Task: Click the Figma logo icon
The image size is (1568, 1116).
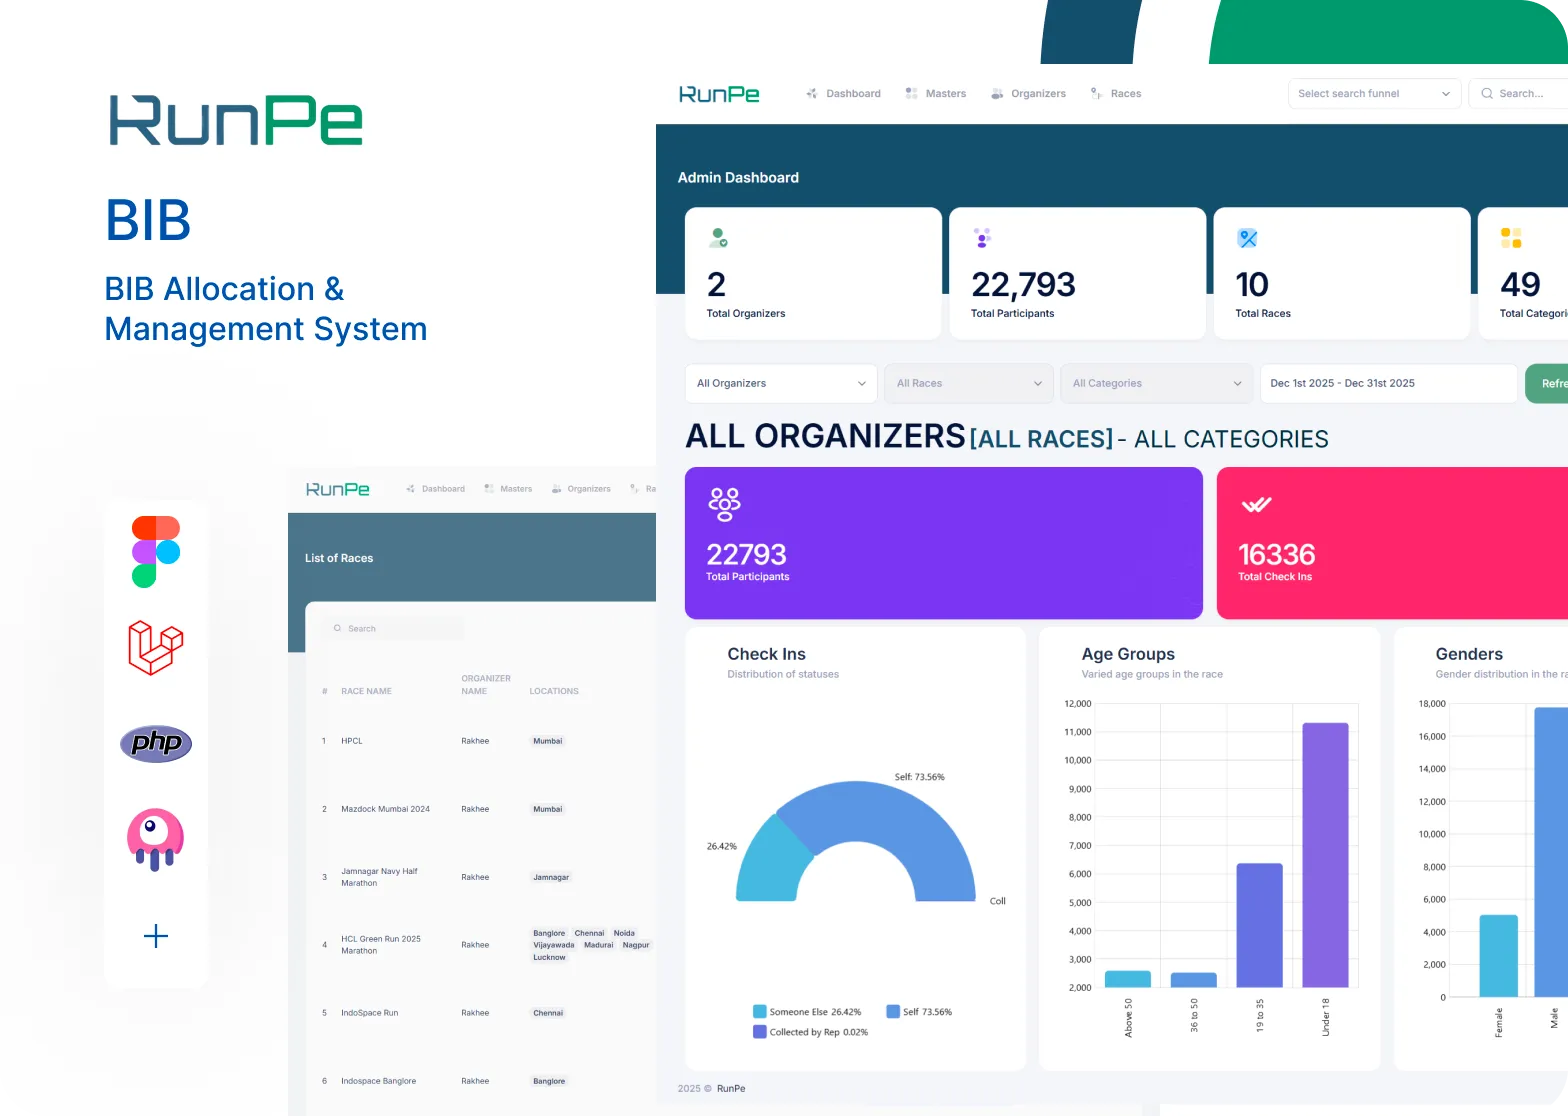Action: [156, 551]
